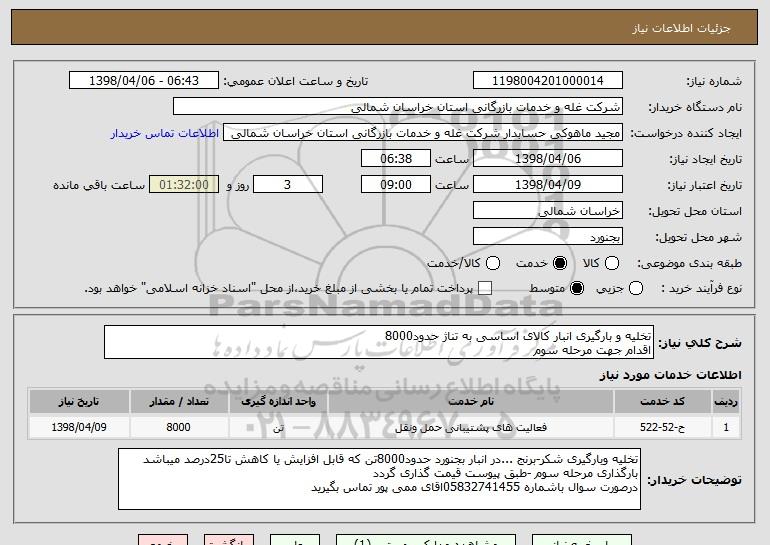Click the table date cell 1398/04/09
Viewport: 770px width, 545px height.
79,427
